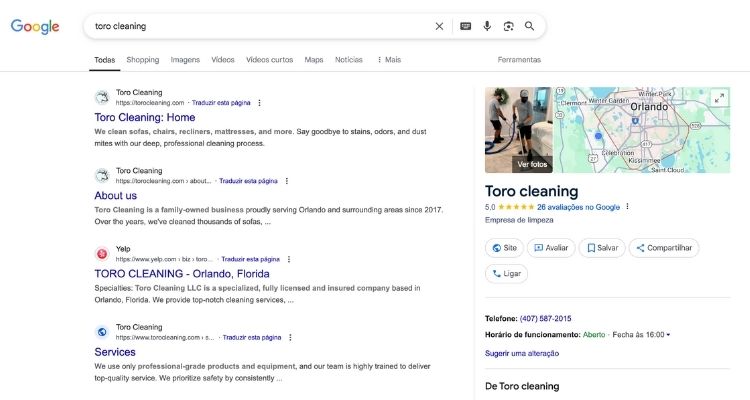The image size is (750, 400).
Task: Click the search input field
Action: point(261,26)
